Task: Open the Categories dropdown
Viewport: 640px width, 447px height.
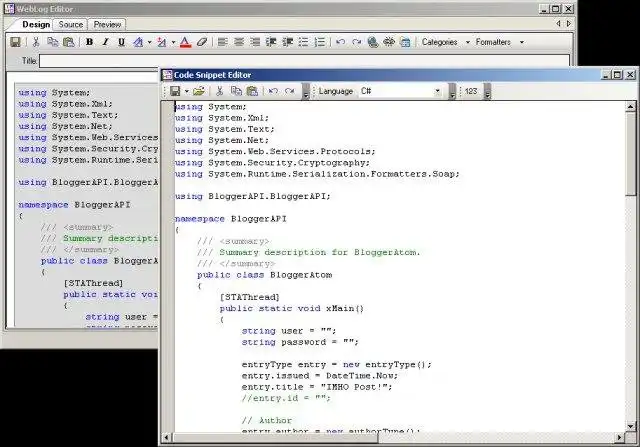Action: click(x=446, y=42)
